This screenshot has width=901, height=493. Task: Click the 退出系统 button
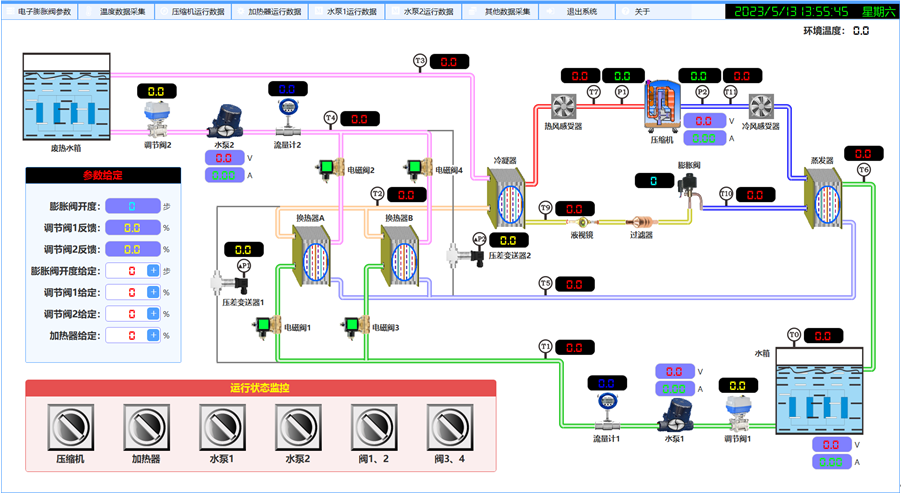click(x=581, y=12)
